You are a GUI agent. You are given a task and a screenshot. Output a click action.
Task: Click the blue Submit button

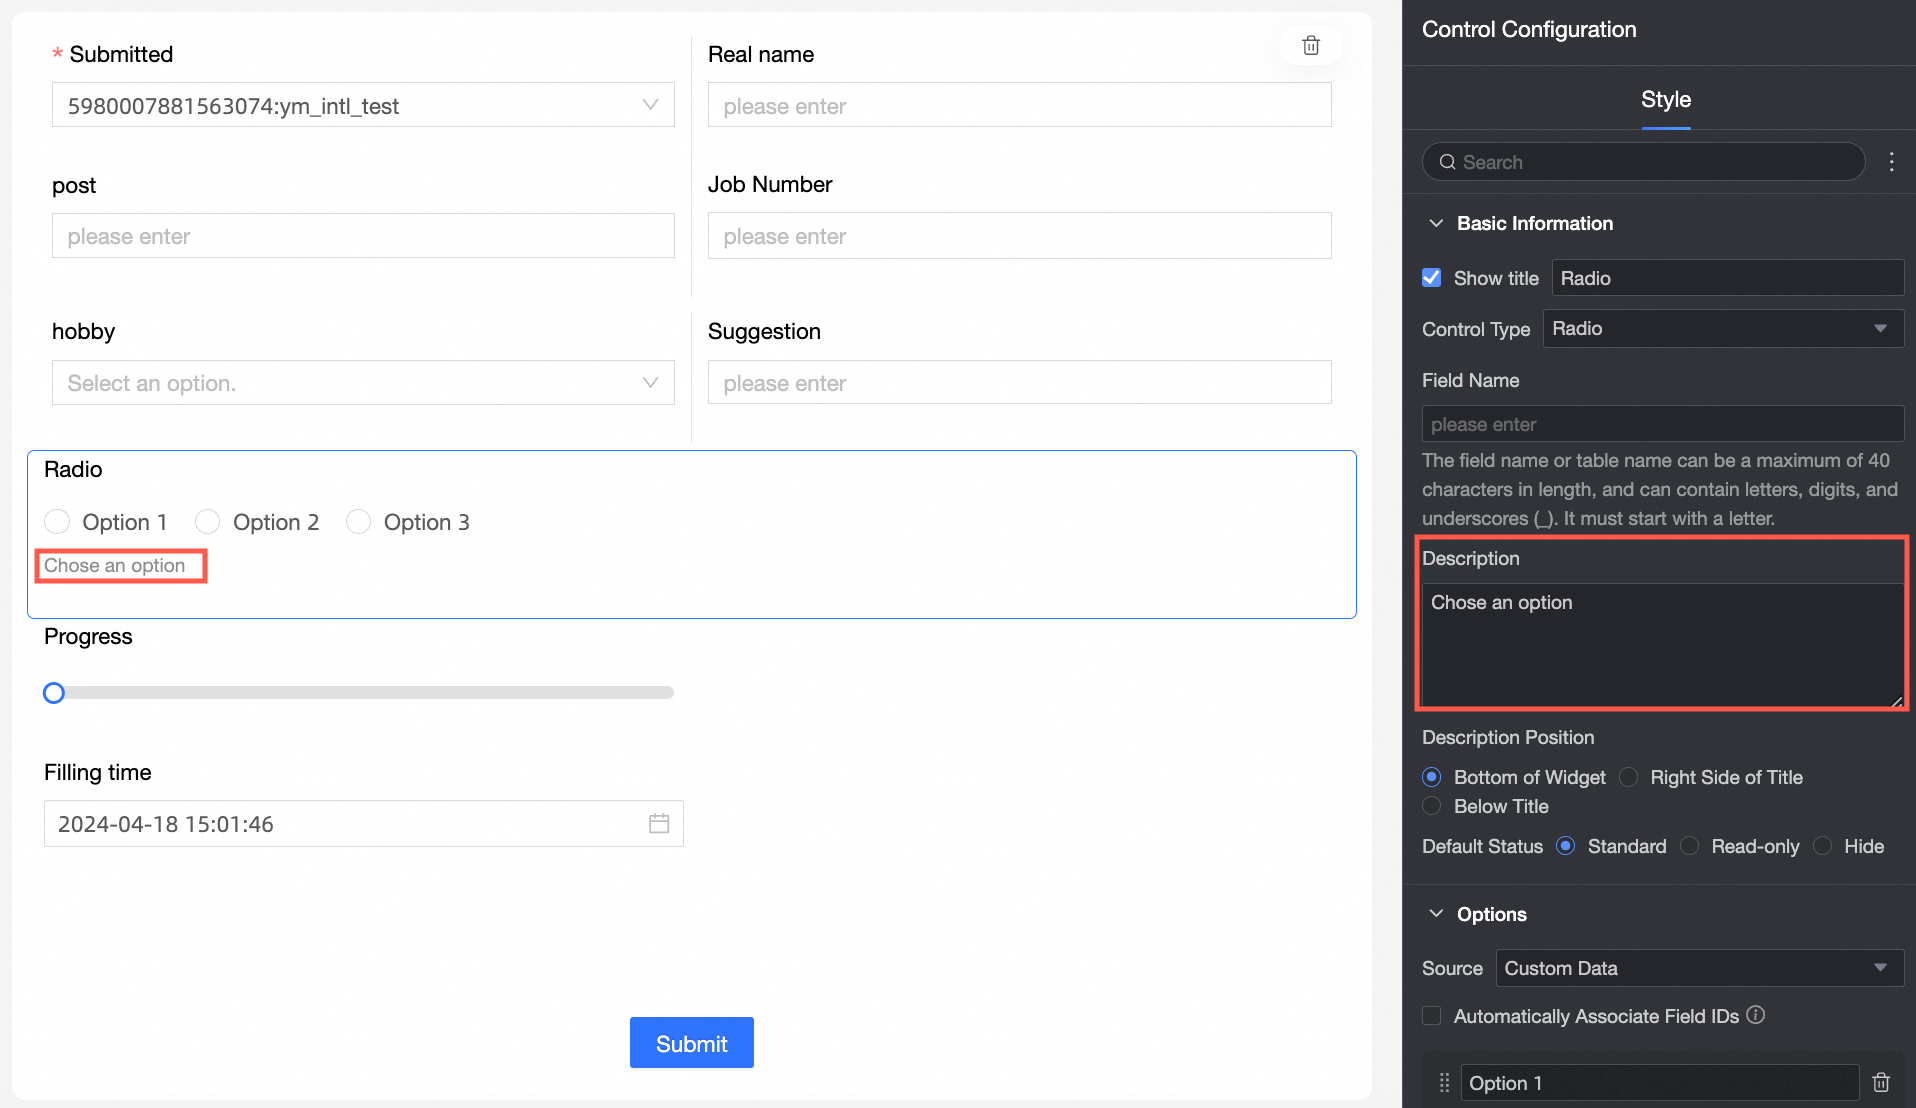[691, 1043]
